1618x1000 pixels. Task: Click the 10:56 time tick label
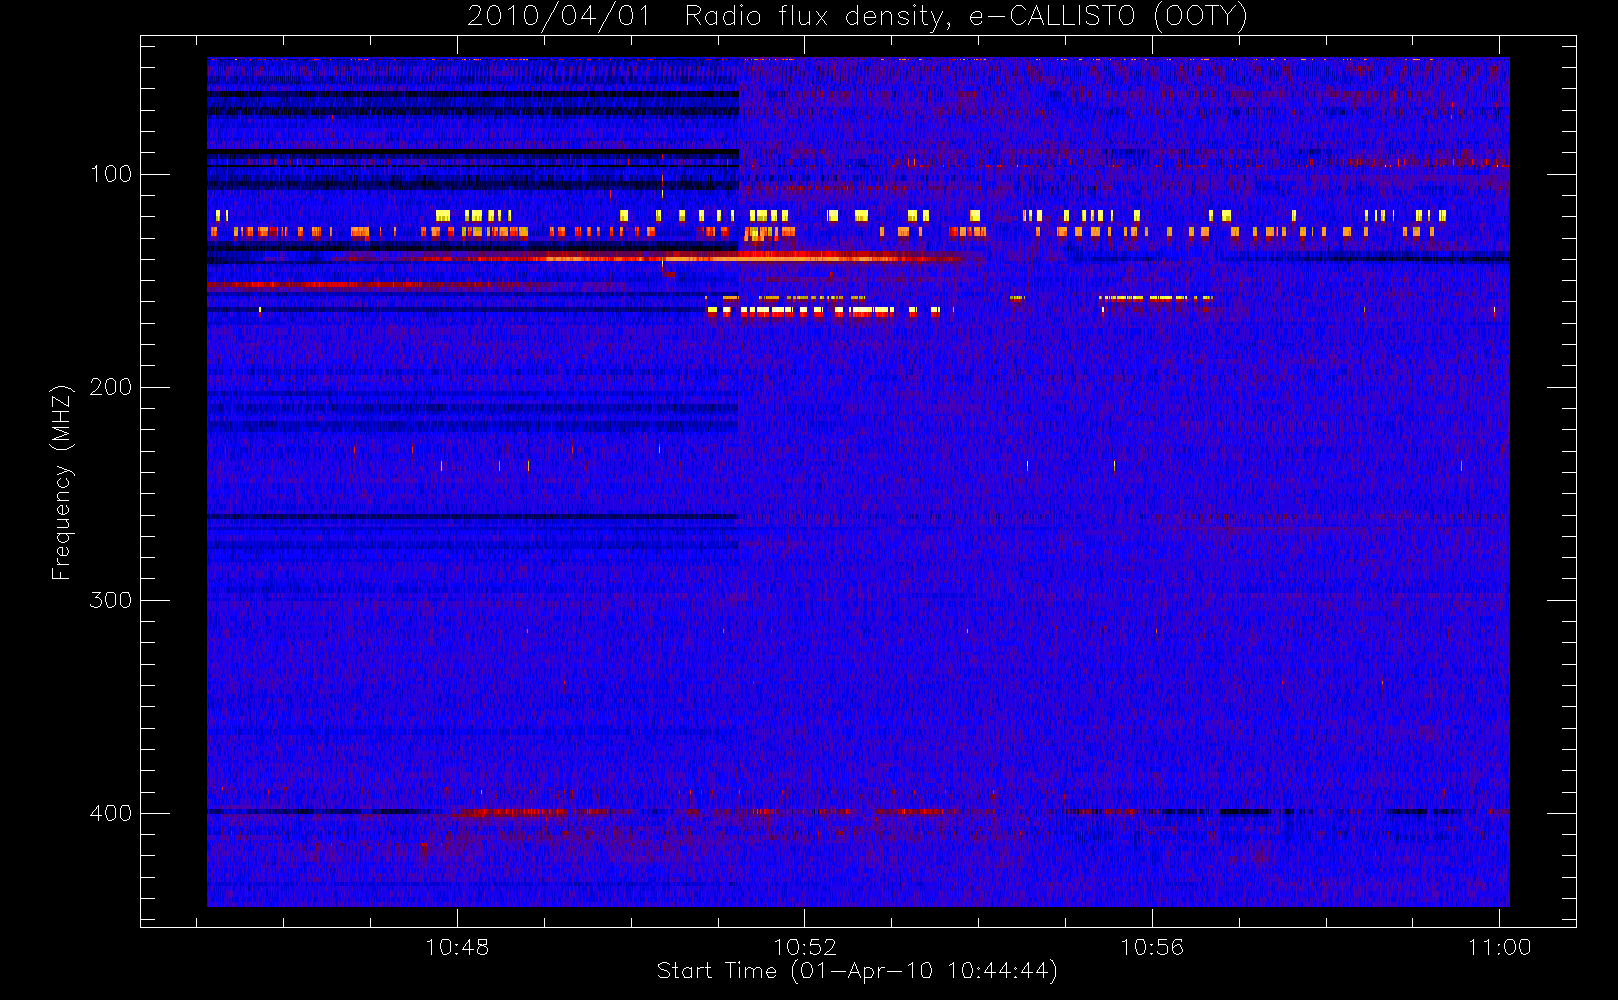[1152, 947]
